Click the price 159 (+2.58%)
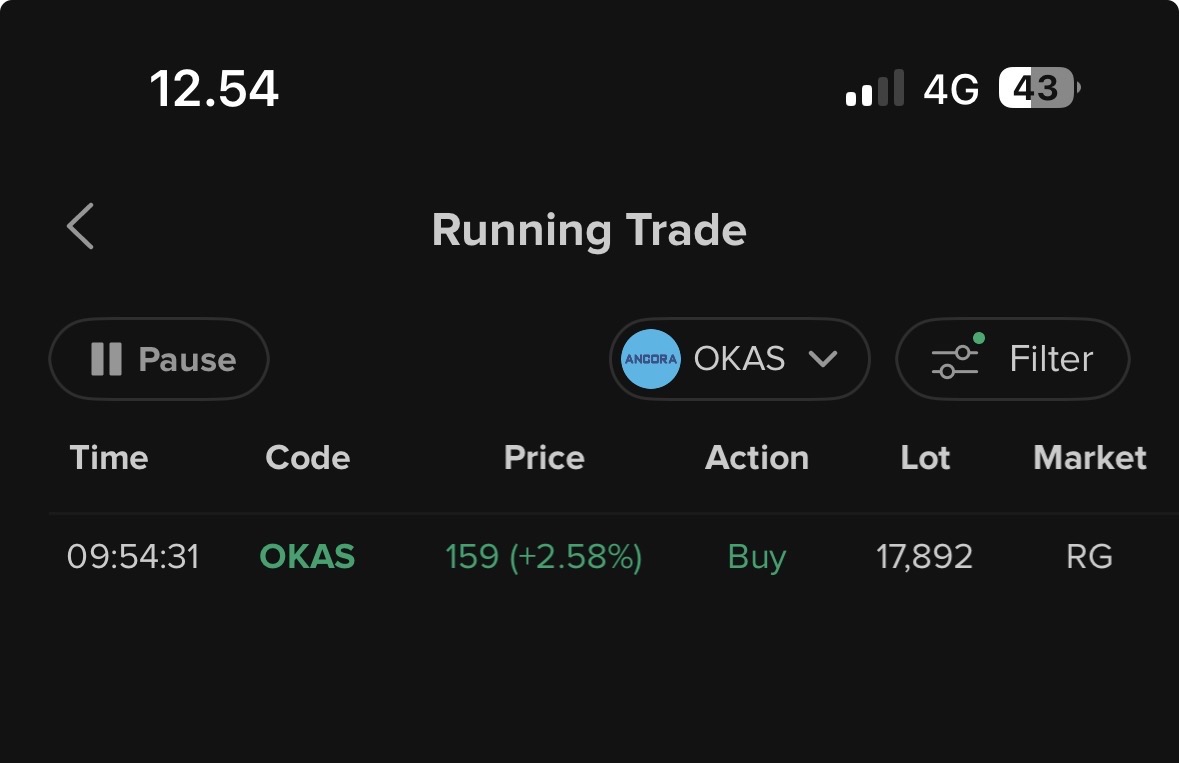 543,556
